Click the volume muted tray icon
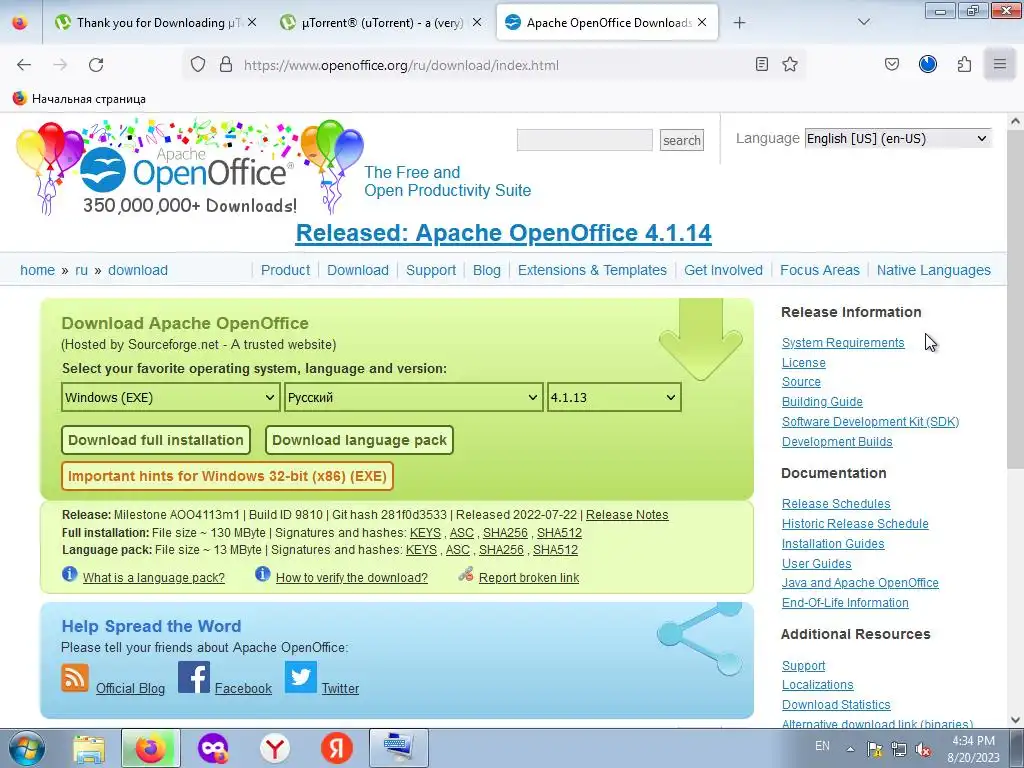 coord(923,749)
